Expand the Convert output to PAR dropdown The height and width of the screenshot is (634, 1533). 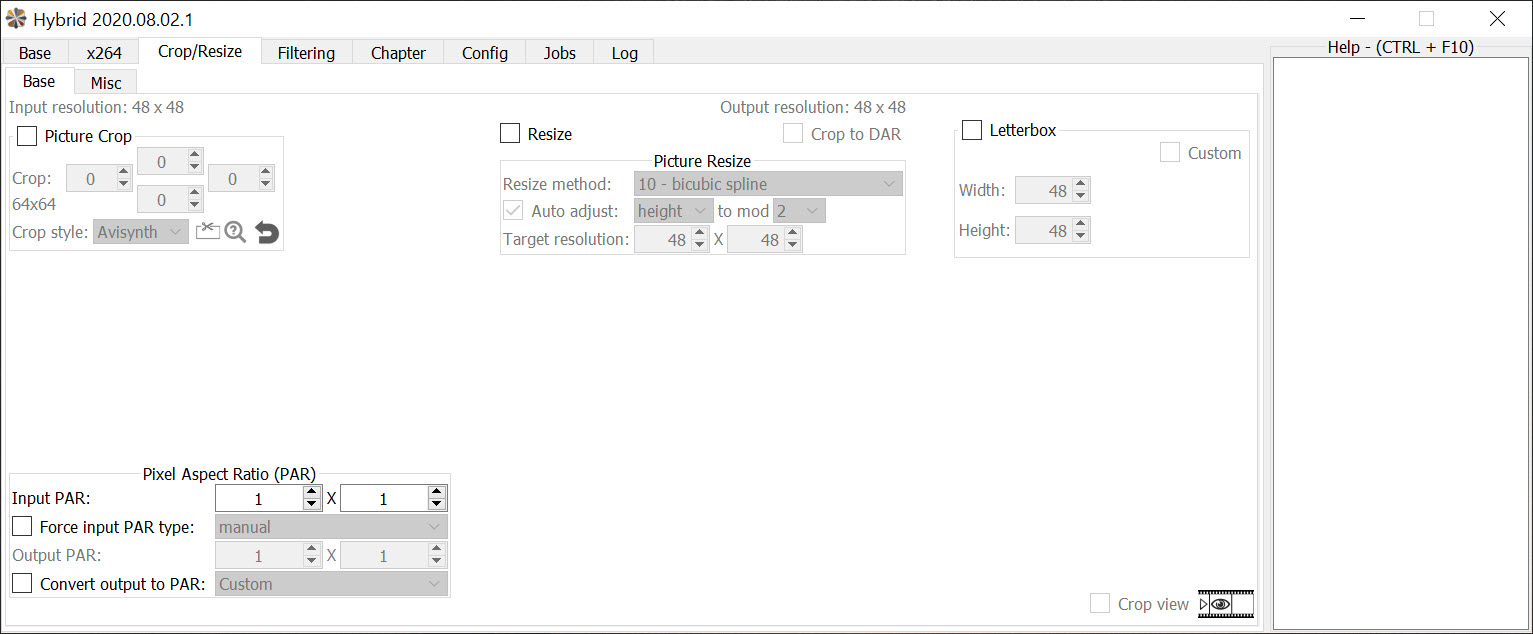pyautogui.click(x=331, y=584)
